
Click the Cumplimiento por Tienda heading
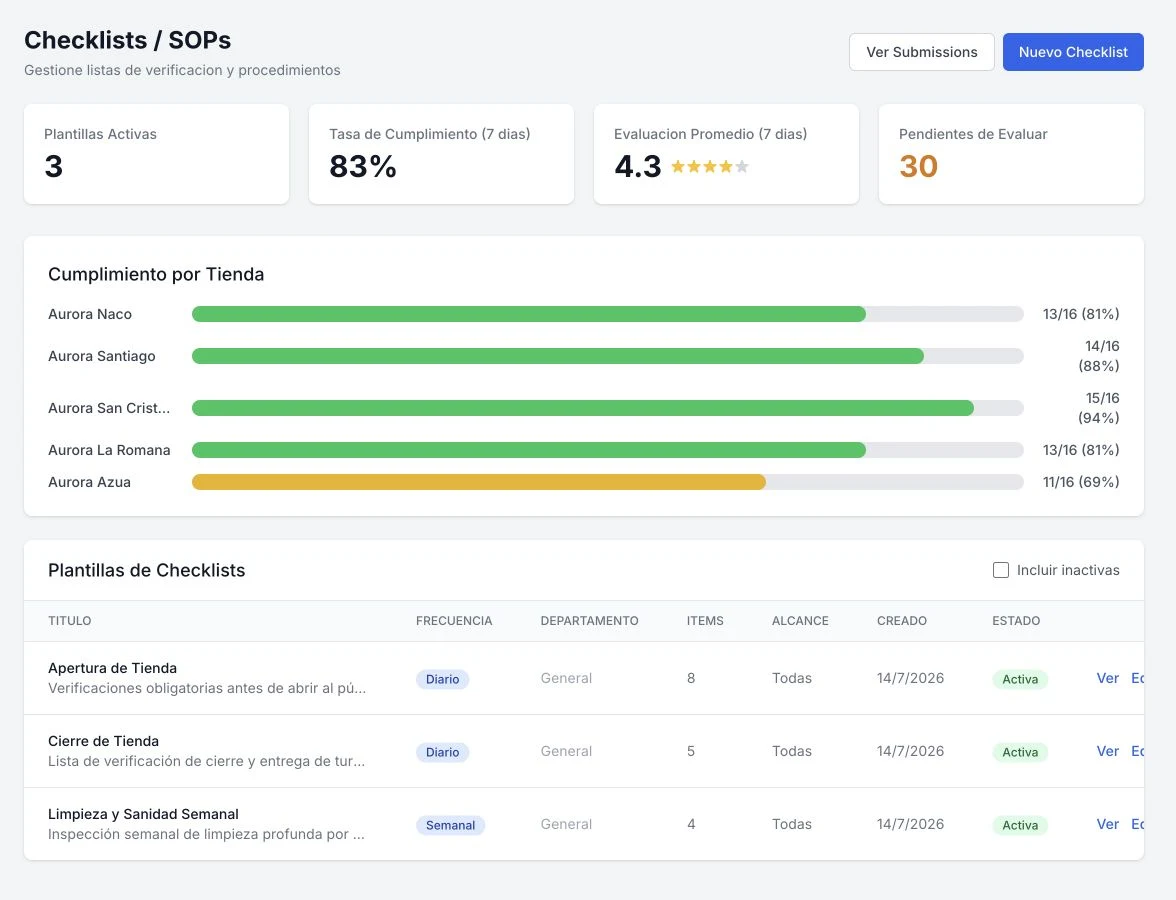coord(156,274)
